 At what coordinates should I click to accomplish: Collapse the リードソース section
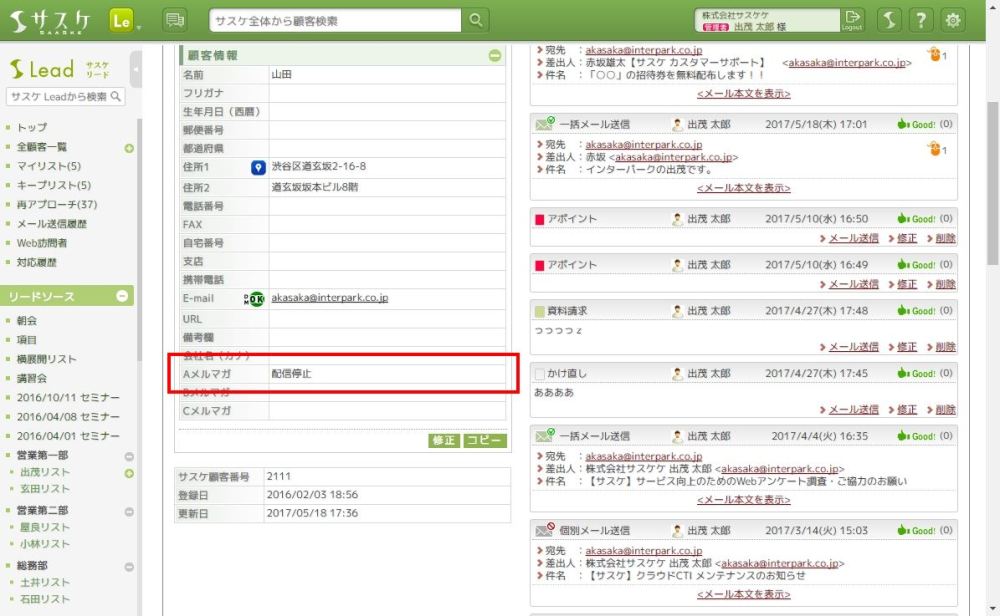click(122, 296)
